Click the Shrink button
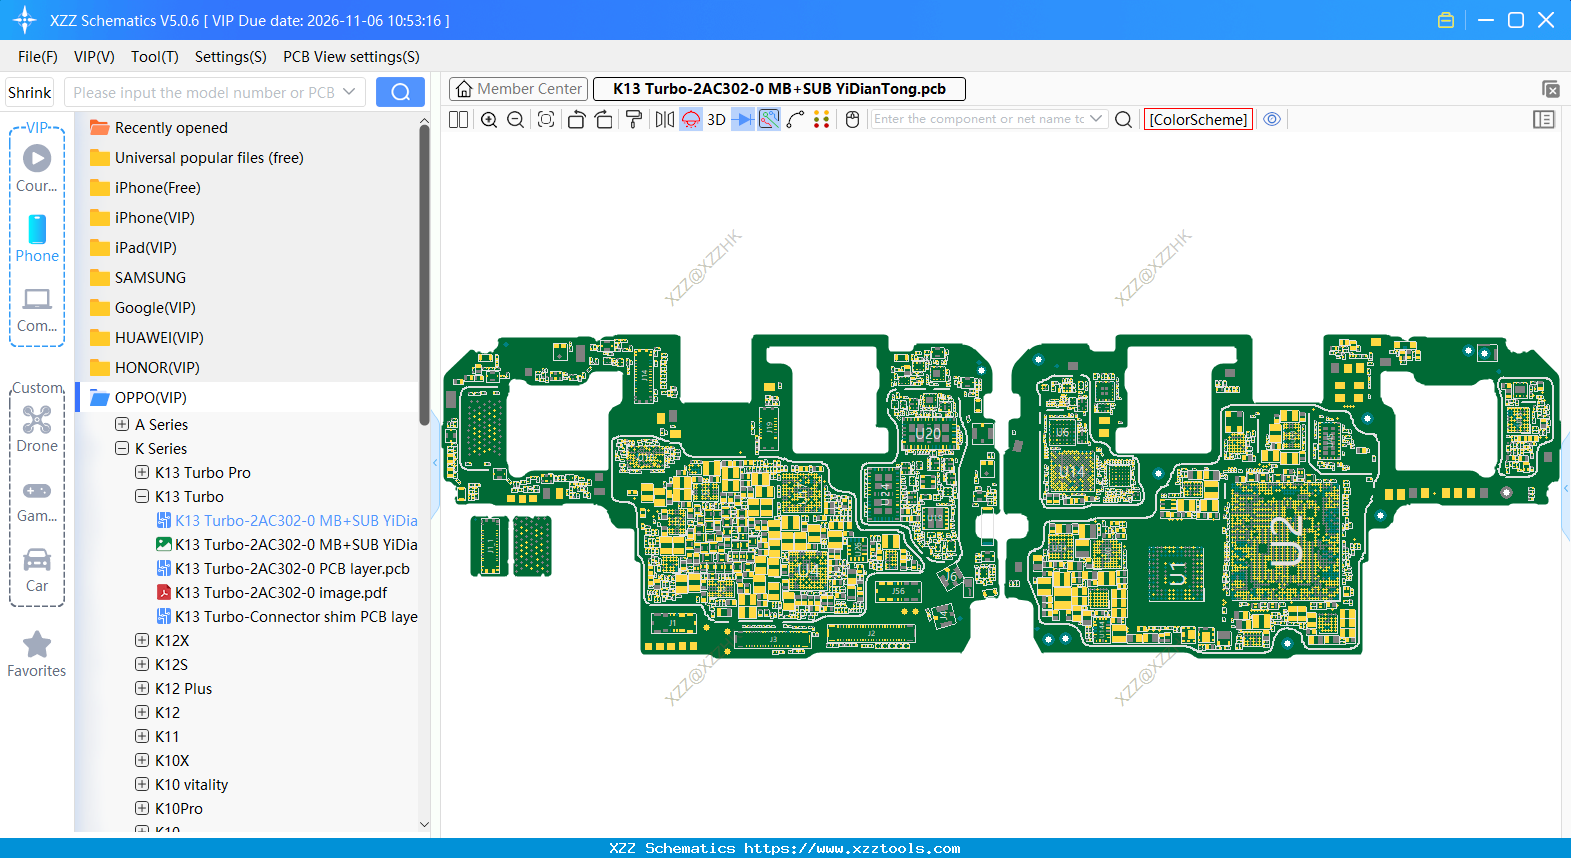The width and height of the screenshot is (1571, 858). (29, 92)
